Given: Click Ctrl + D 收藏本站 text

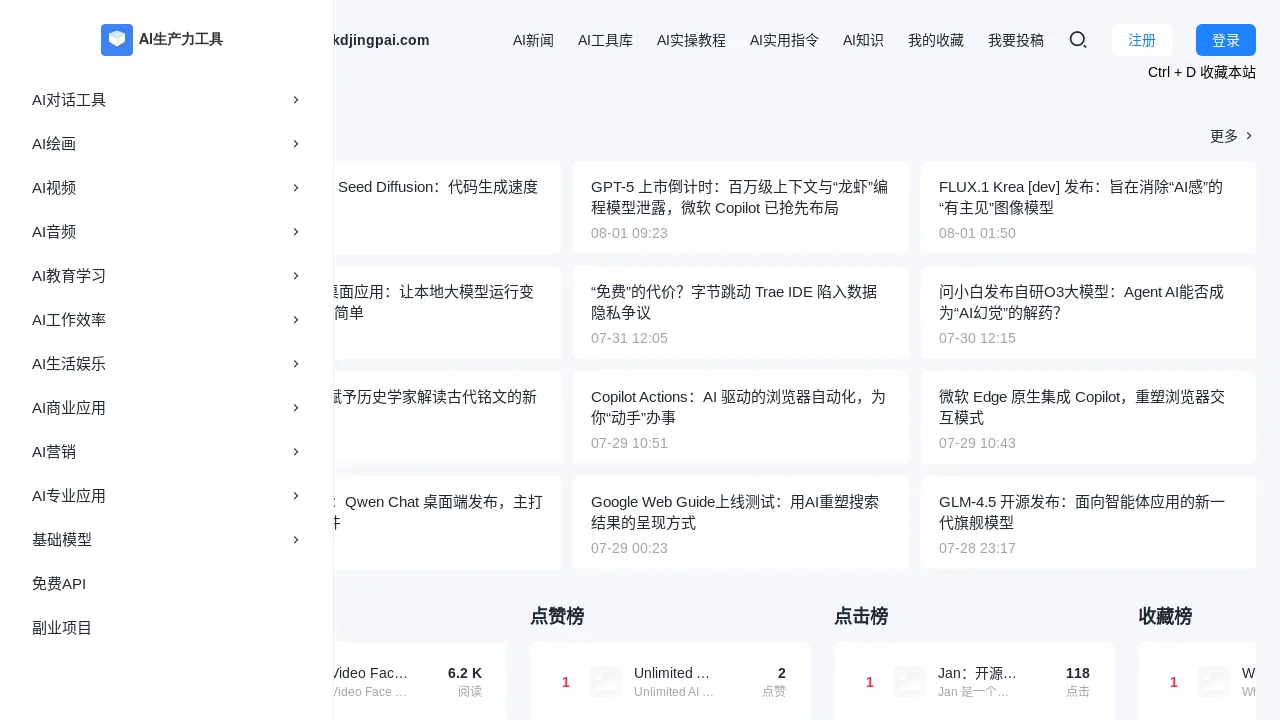Looking at the screenshot, I should tap(1202, 72).
